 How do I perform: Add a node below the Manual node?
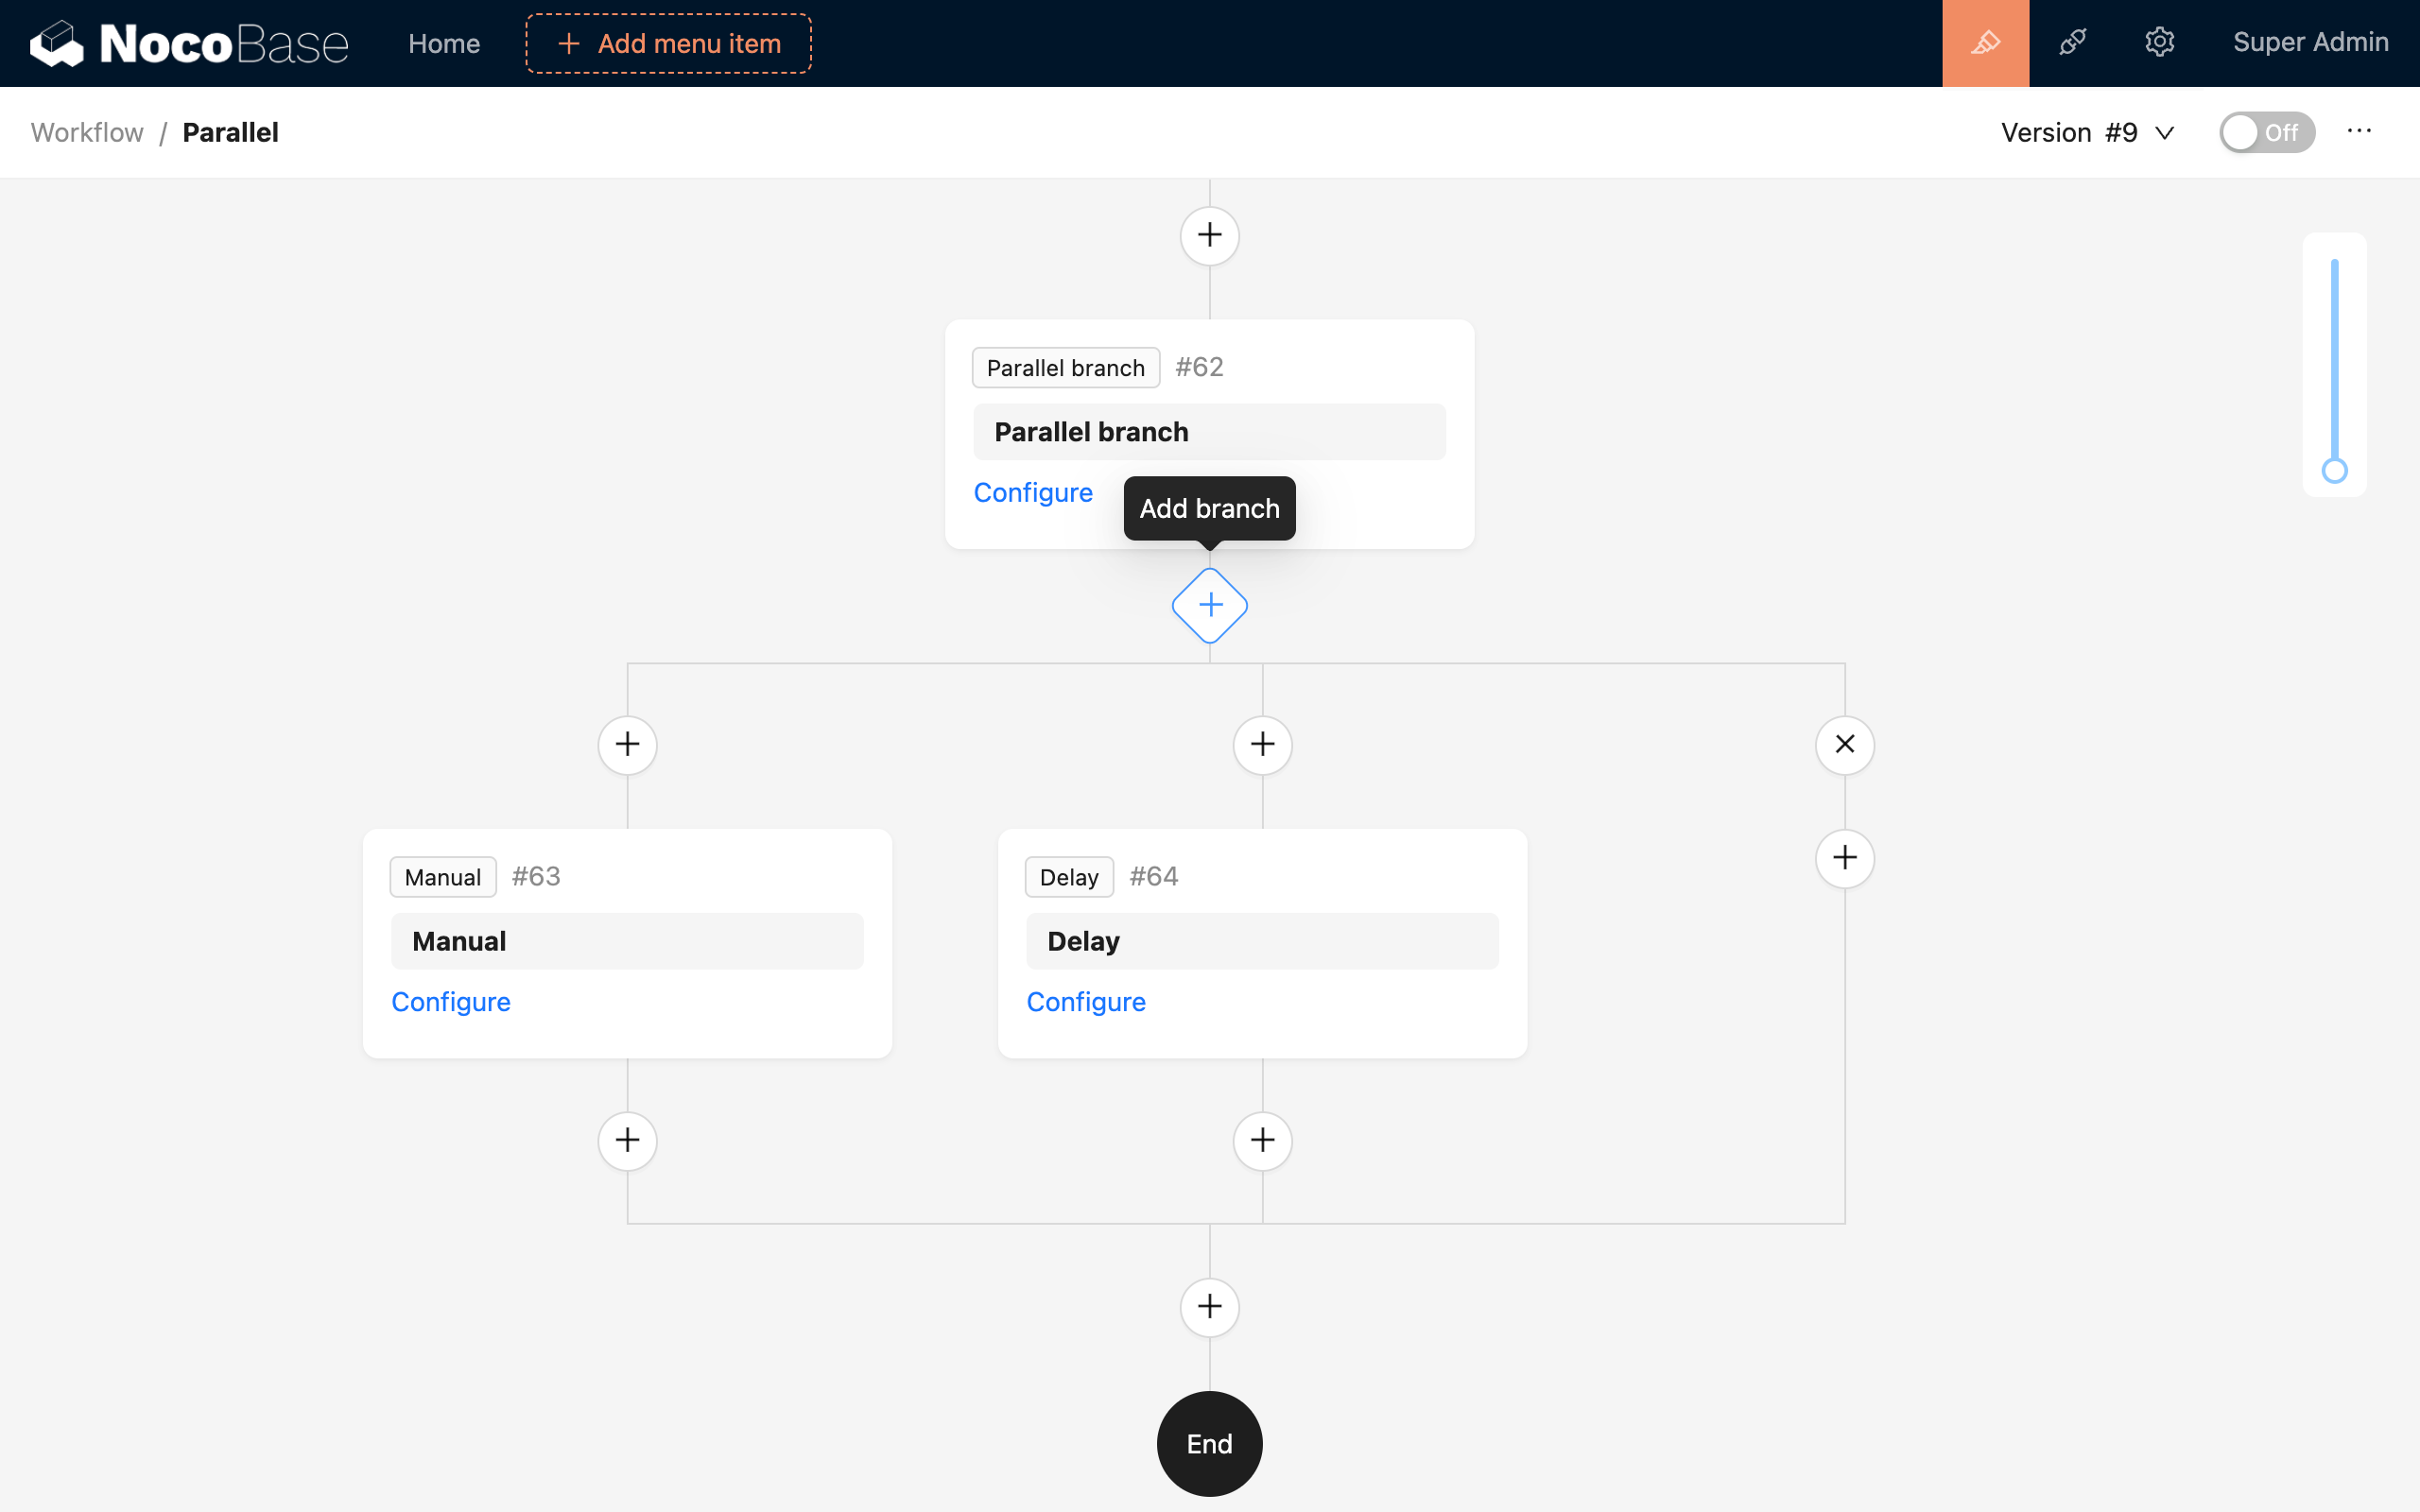tap(627, 1140)
